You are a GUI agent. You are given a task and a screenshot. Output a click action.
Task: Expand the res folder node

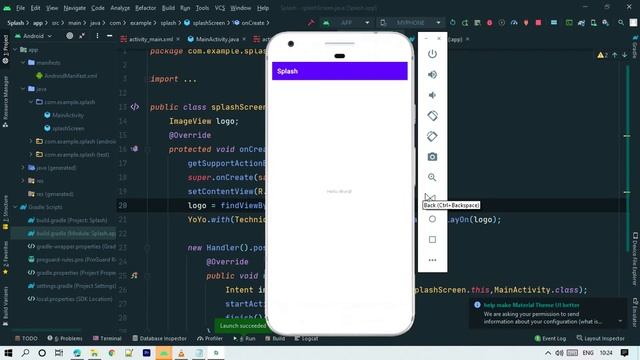23,181
